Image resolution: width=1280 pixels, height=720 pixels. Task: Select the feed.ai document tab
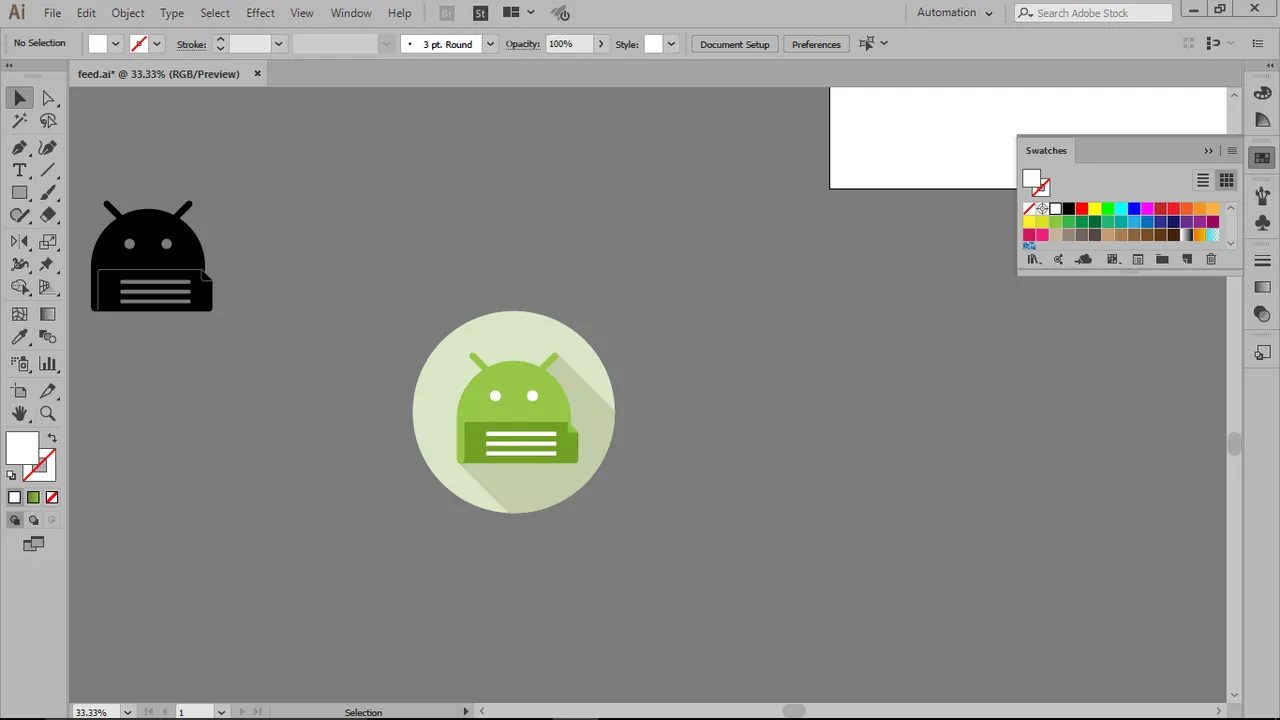[159, 74]
